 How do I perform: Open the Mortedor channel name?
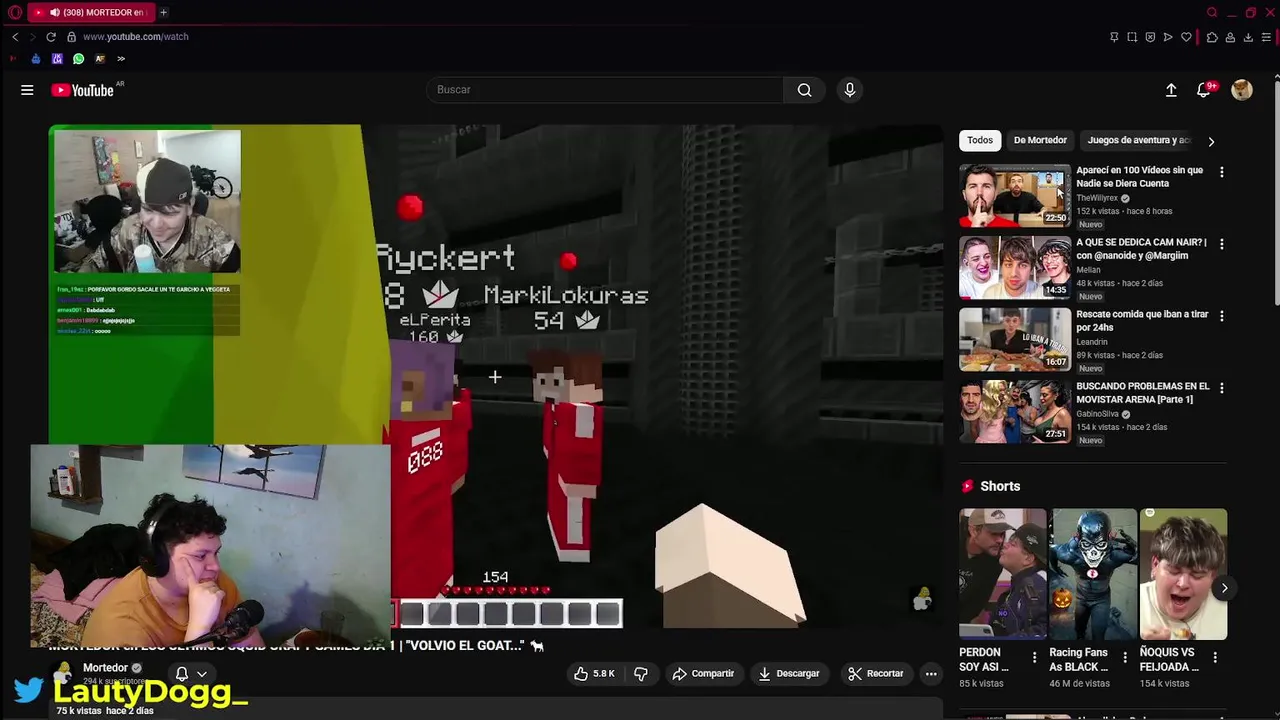[x=105, y=668]
